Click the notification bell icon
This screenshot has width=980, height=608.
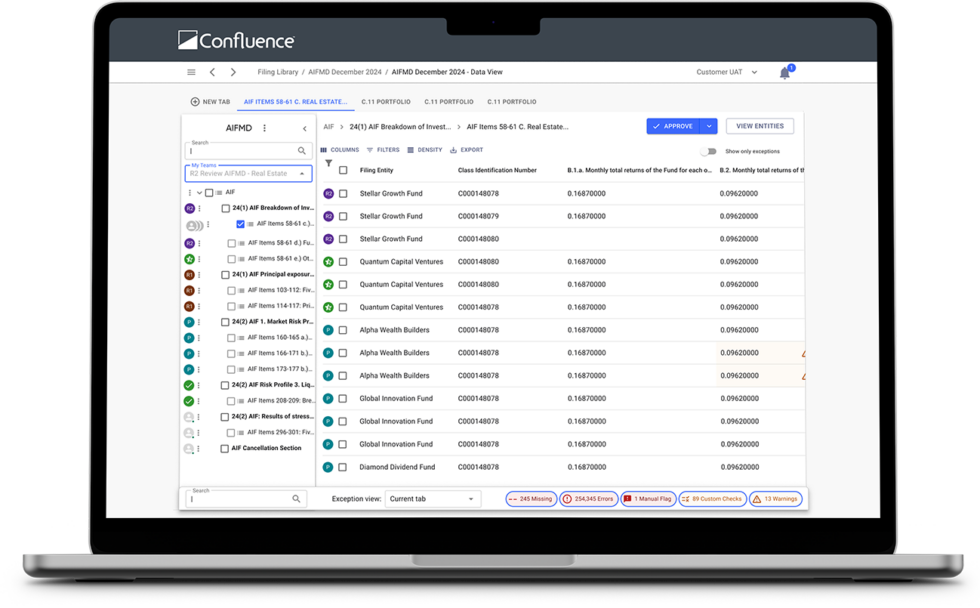coord(785,71)
